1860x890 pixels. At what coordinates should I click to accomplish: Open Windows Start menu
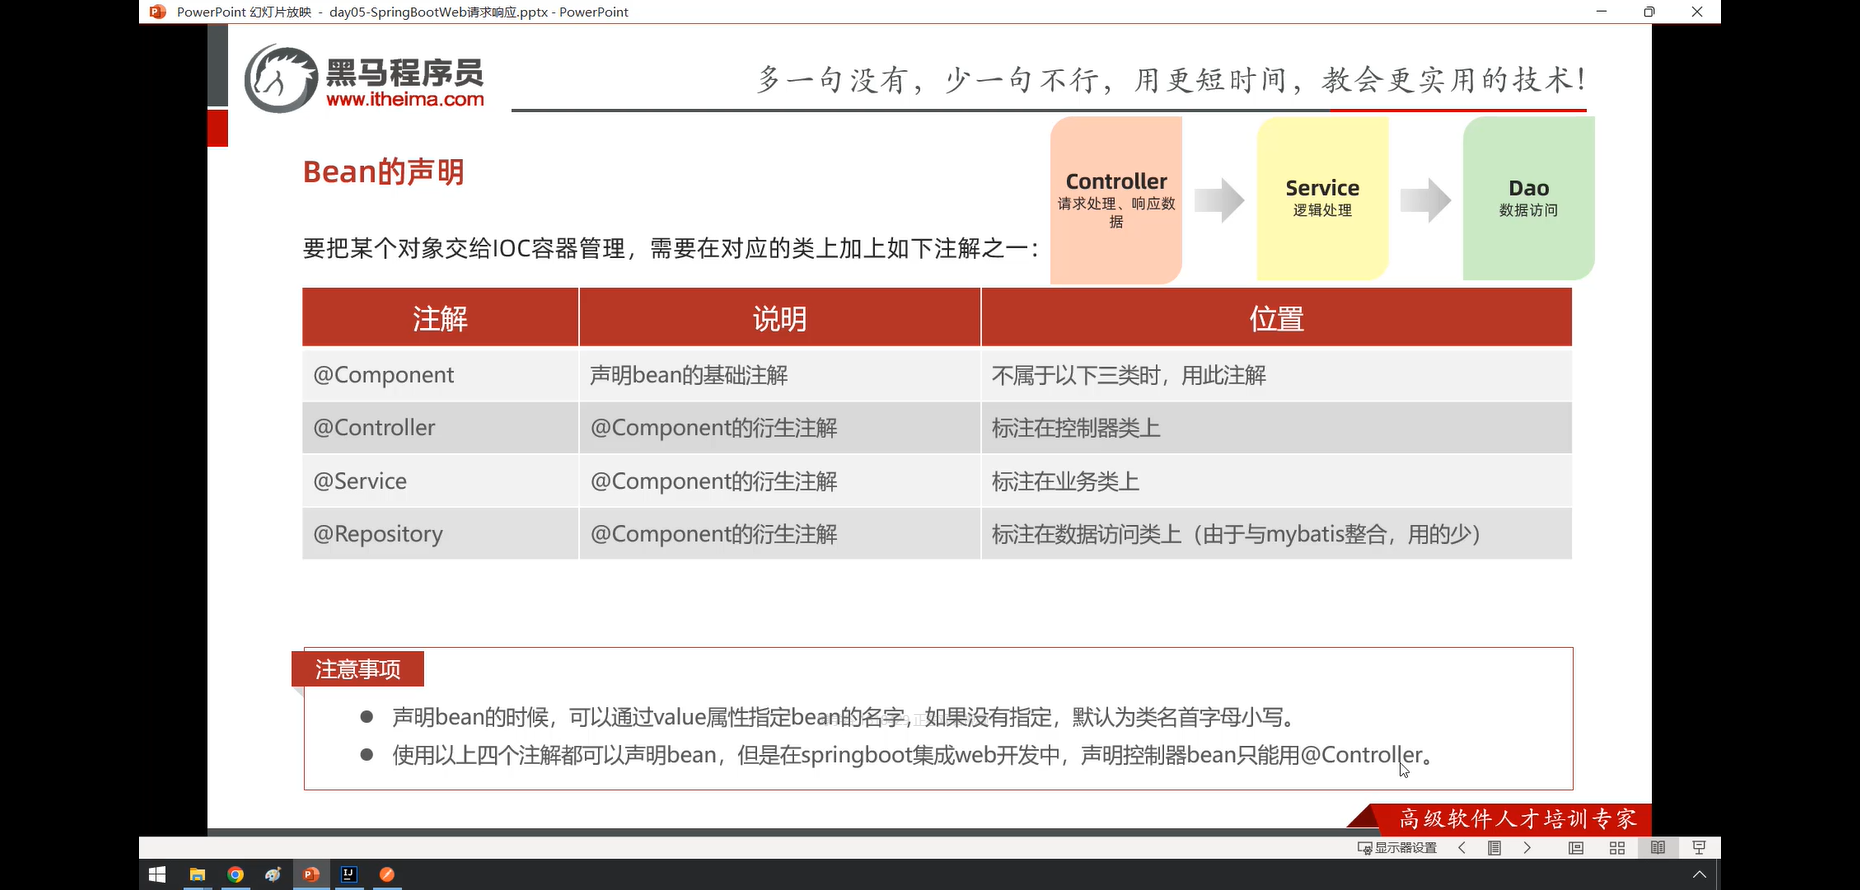pos(157,875)
